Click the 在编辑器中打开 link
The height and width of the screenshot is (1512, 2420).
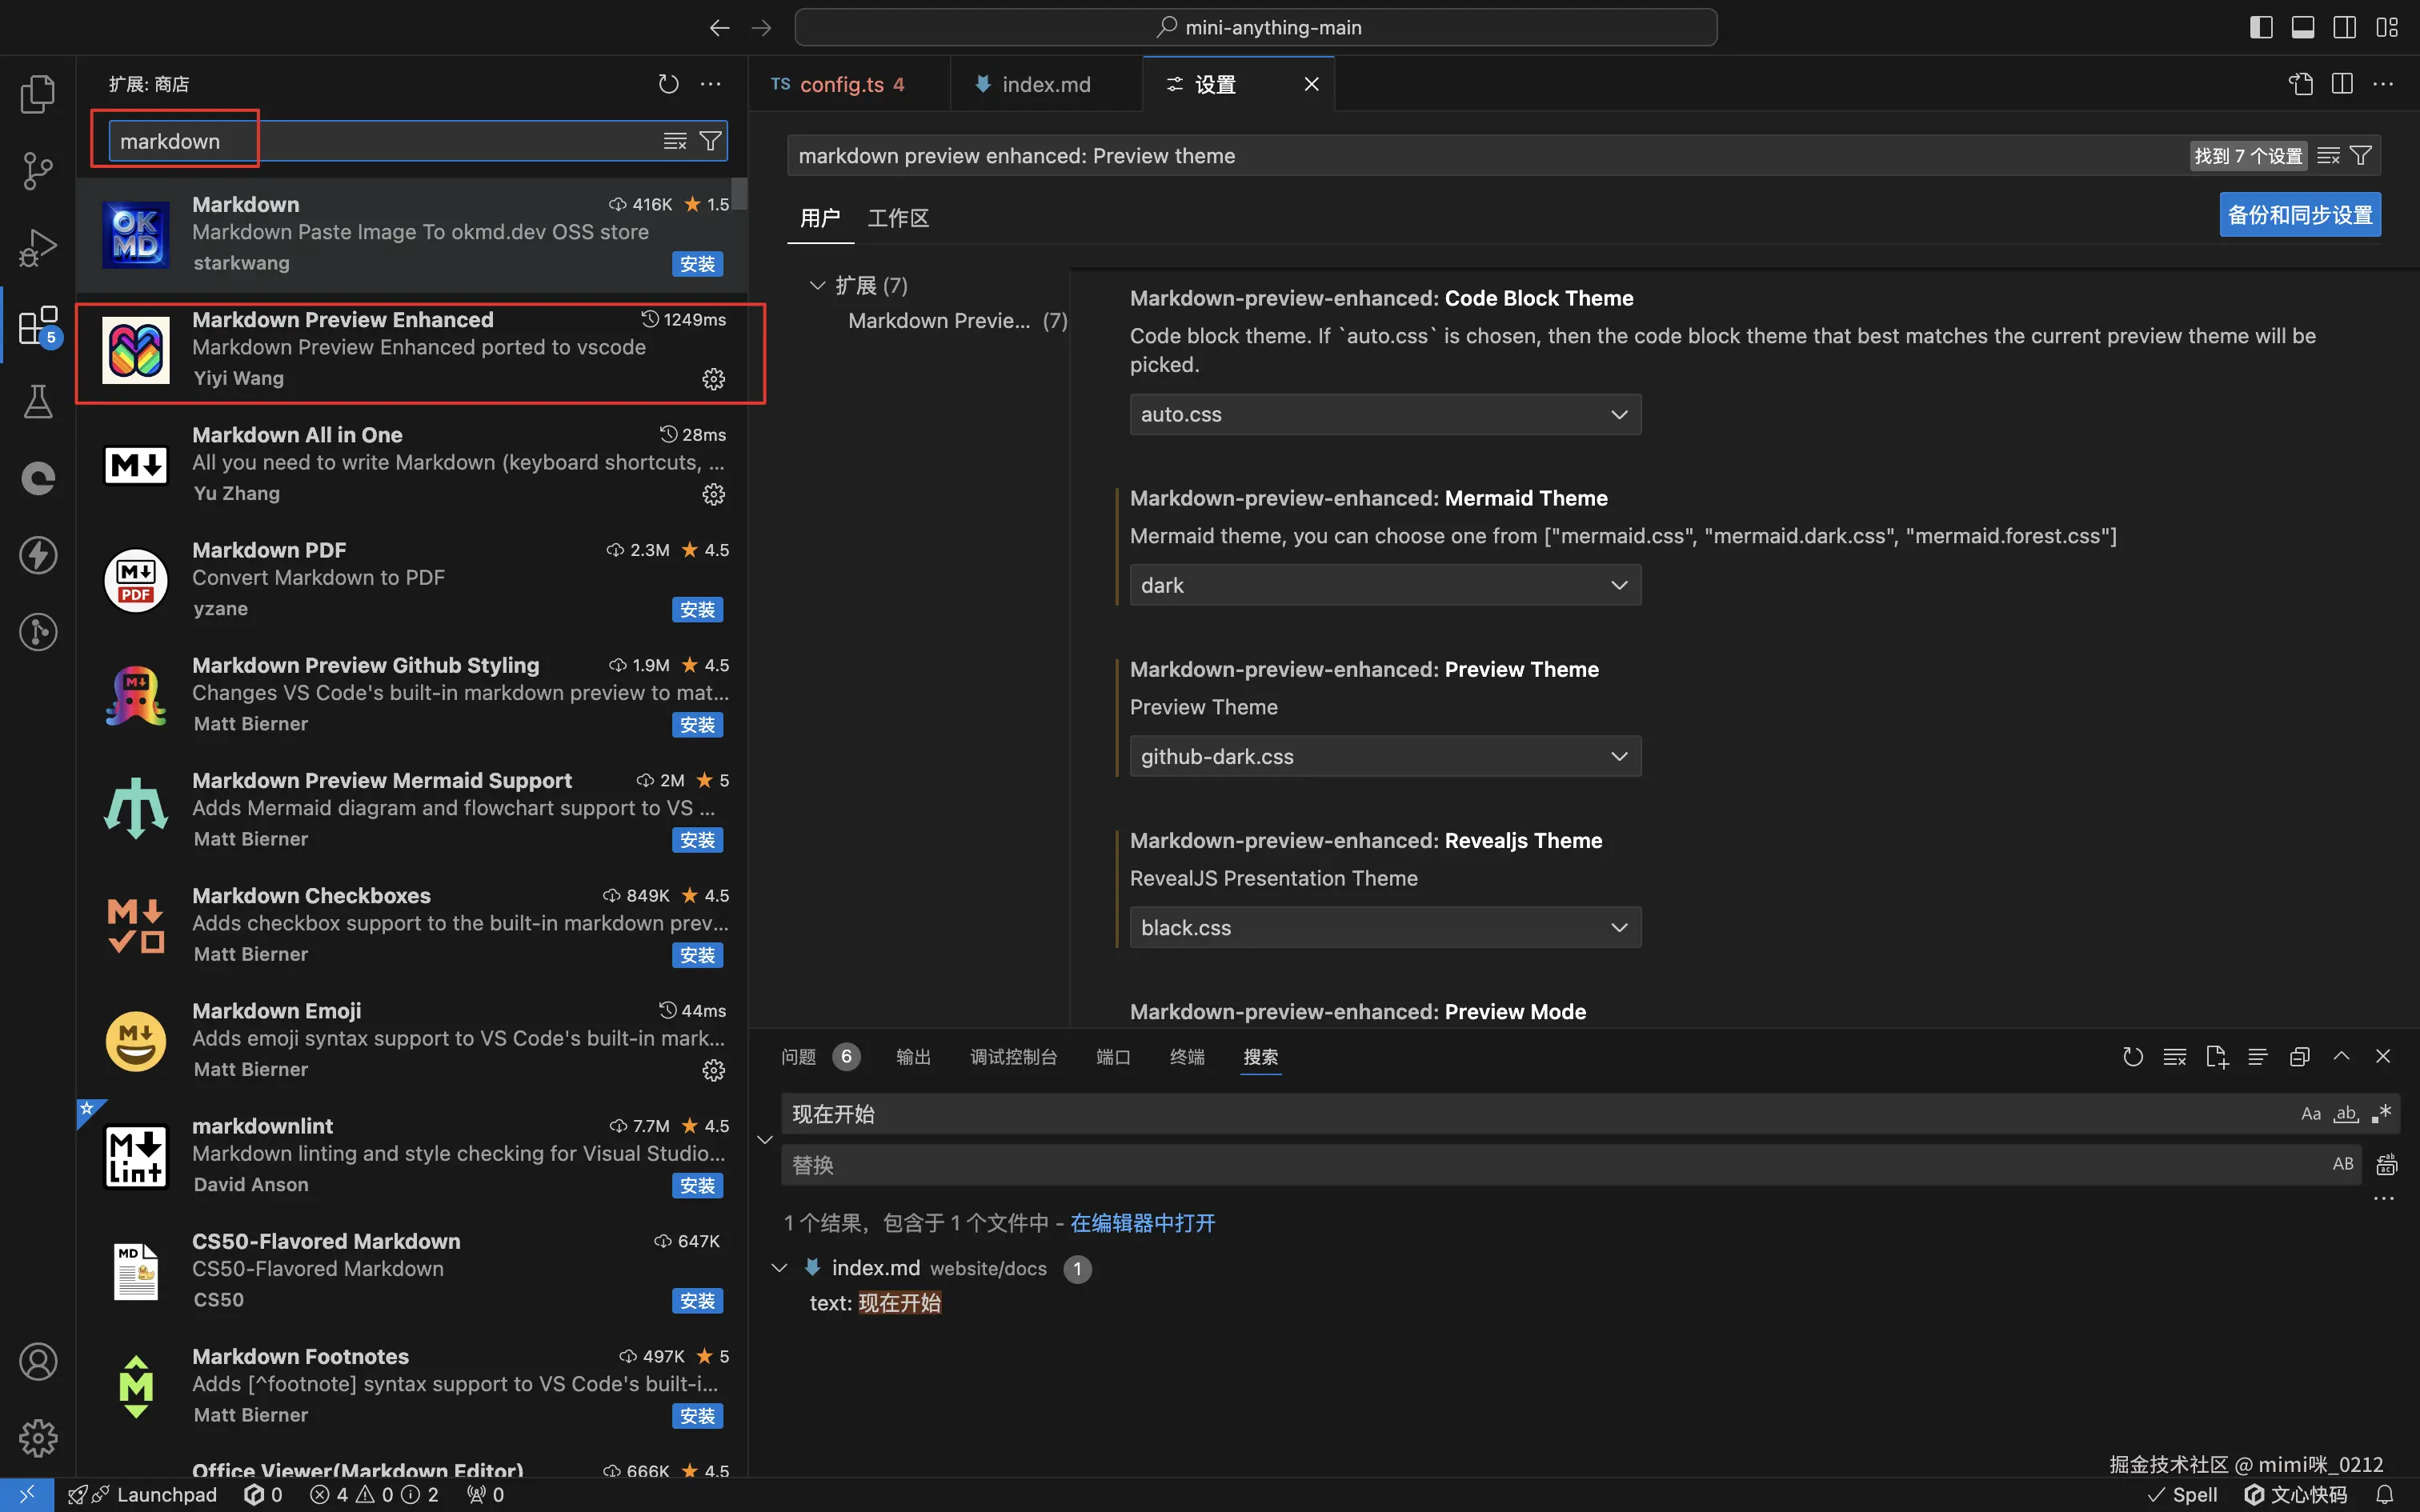(1142, 1223)
